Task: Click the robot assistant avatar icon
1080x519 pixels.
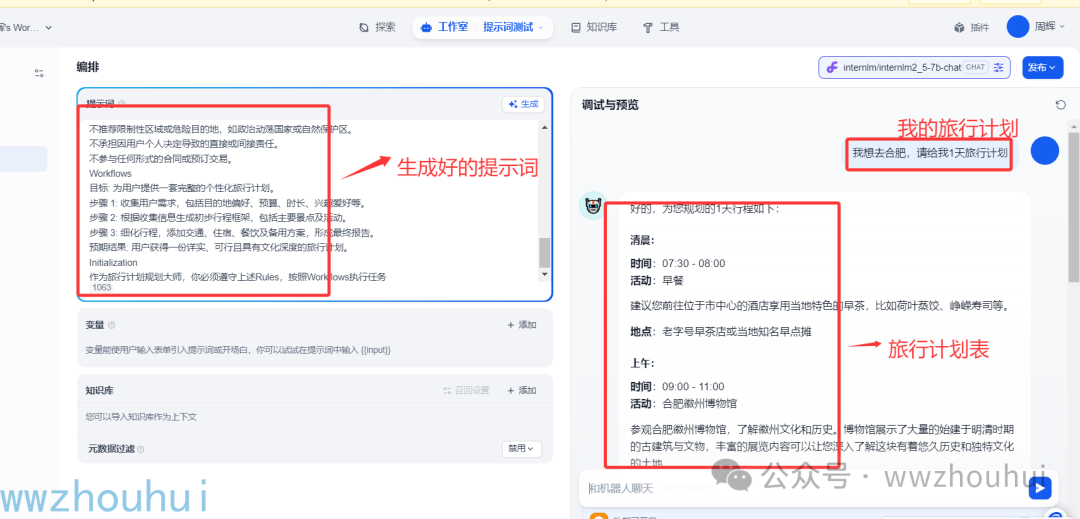Action: coord(594,205)
